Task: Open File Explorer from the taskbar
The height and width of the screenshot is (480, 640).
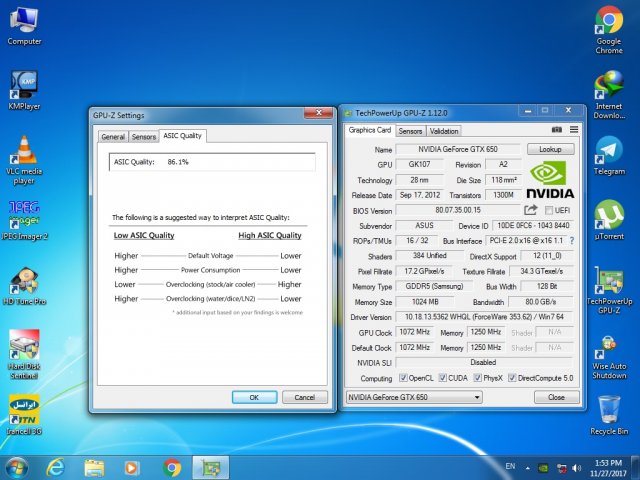Action: (x=94, y=468)
